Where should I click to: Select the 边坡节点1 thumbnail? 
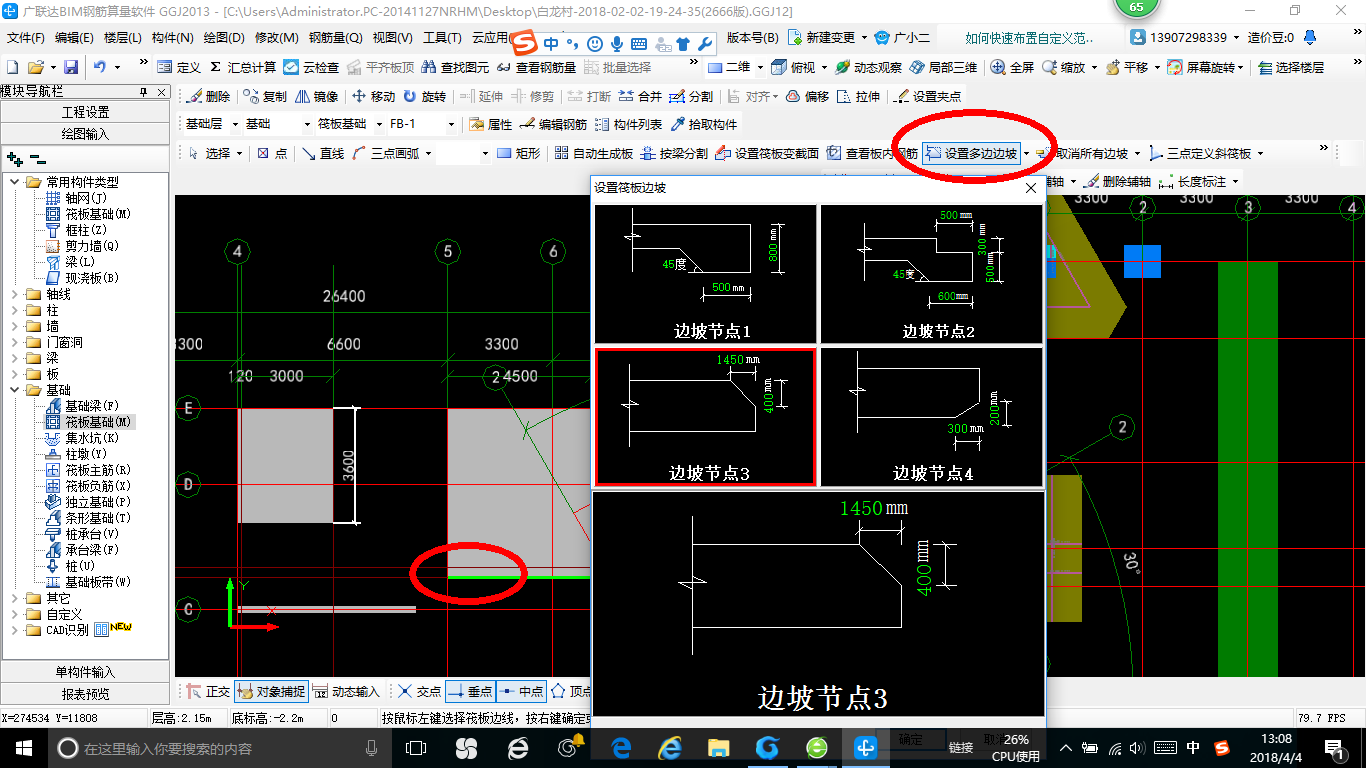pyautogui.click(x=706, y=274)
